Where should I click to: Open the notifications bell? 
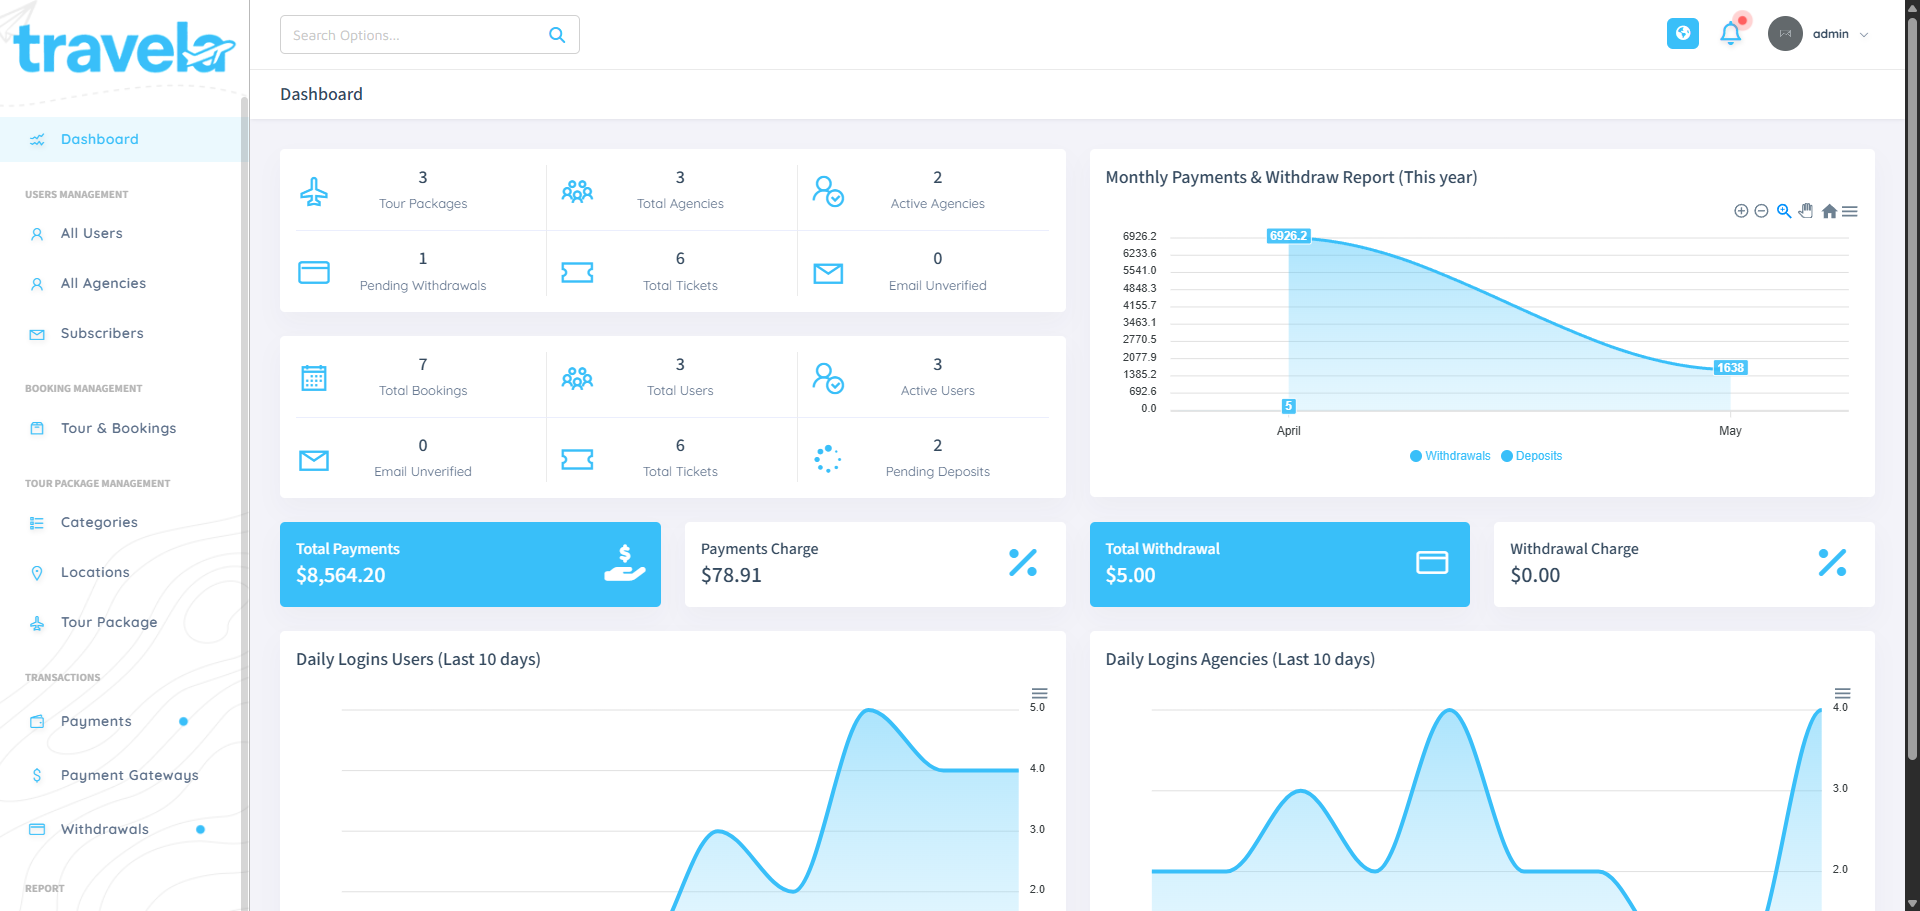pyautogui.click(x=1731, y=33)
